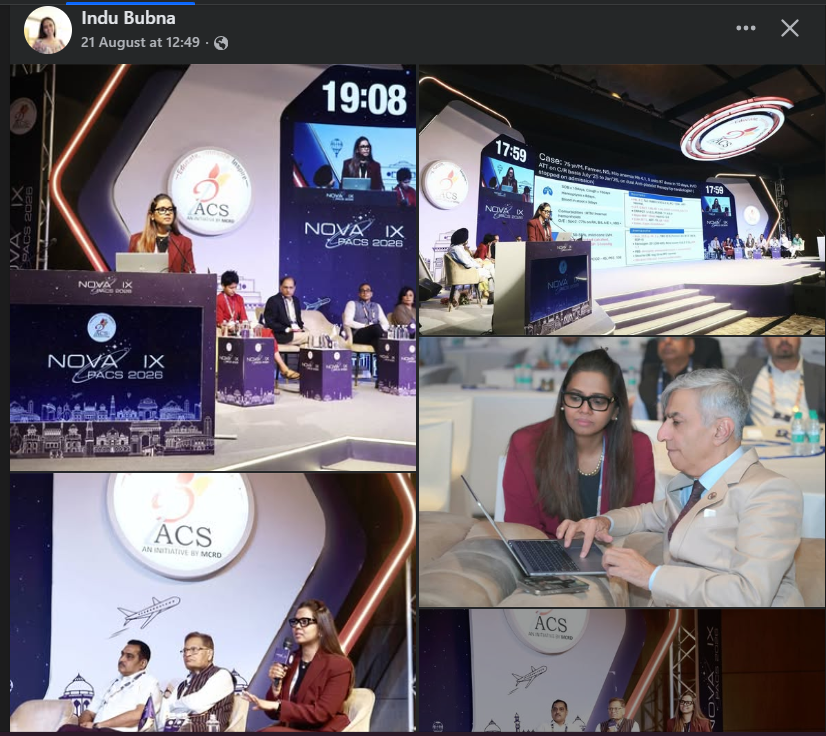Open the panel photo with woman holding microphone
826x736 pixels.
pyautogui.click(x=213, y=603)
